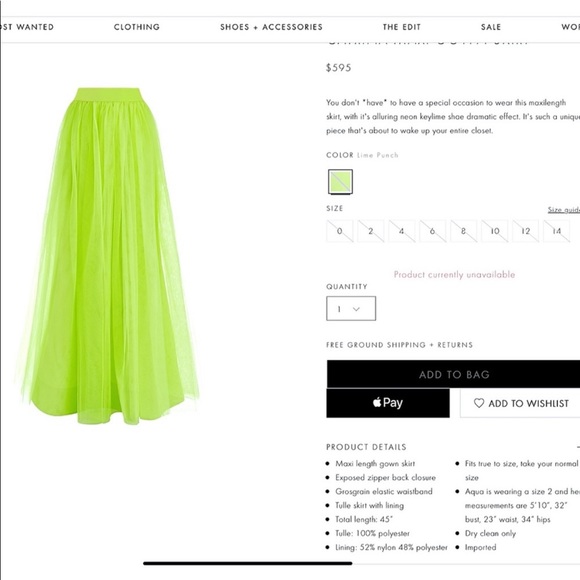Collapse the Product Details section
The image size is (580, 580).
(577, 447)
